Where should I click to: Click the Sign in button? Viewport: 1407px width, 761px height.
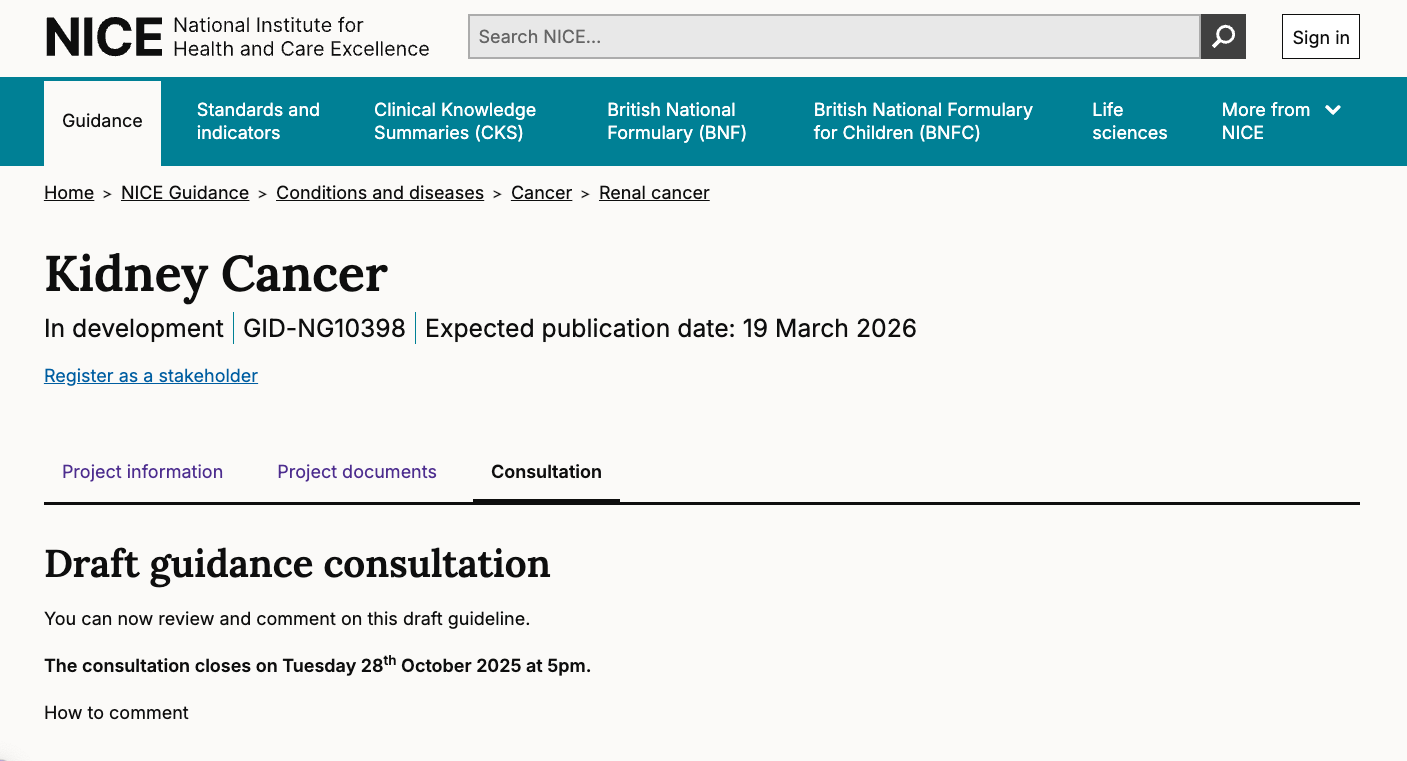pos(1320,37)
